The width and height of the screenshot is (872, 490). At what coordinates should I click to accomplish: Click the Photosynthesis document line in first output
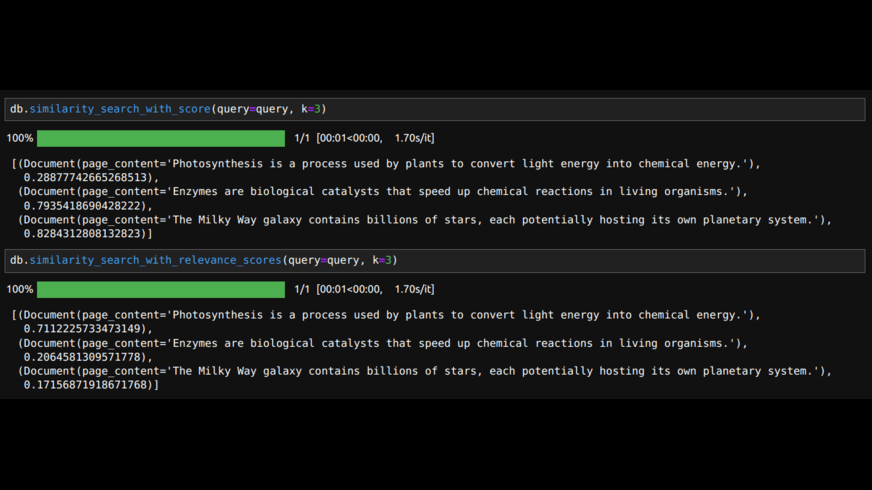coord(385,164)
